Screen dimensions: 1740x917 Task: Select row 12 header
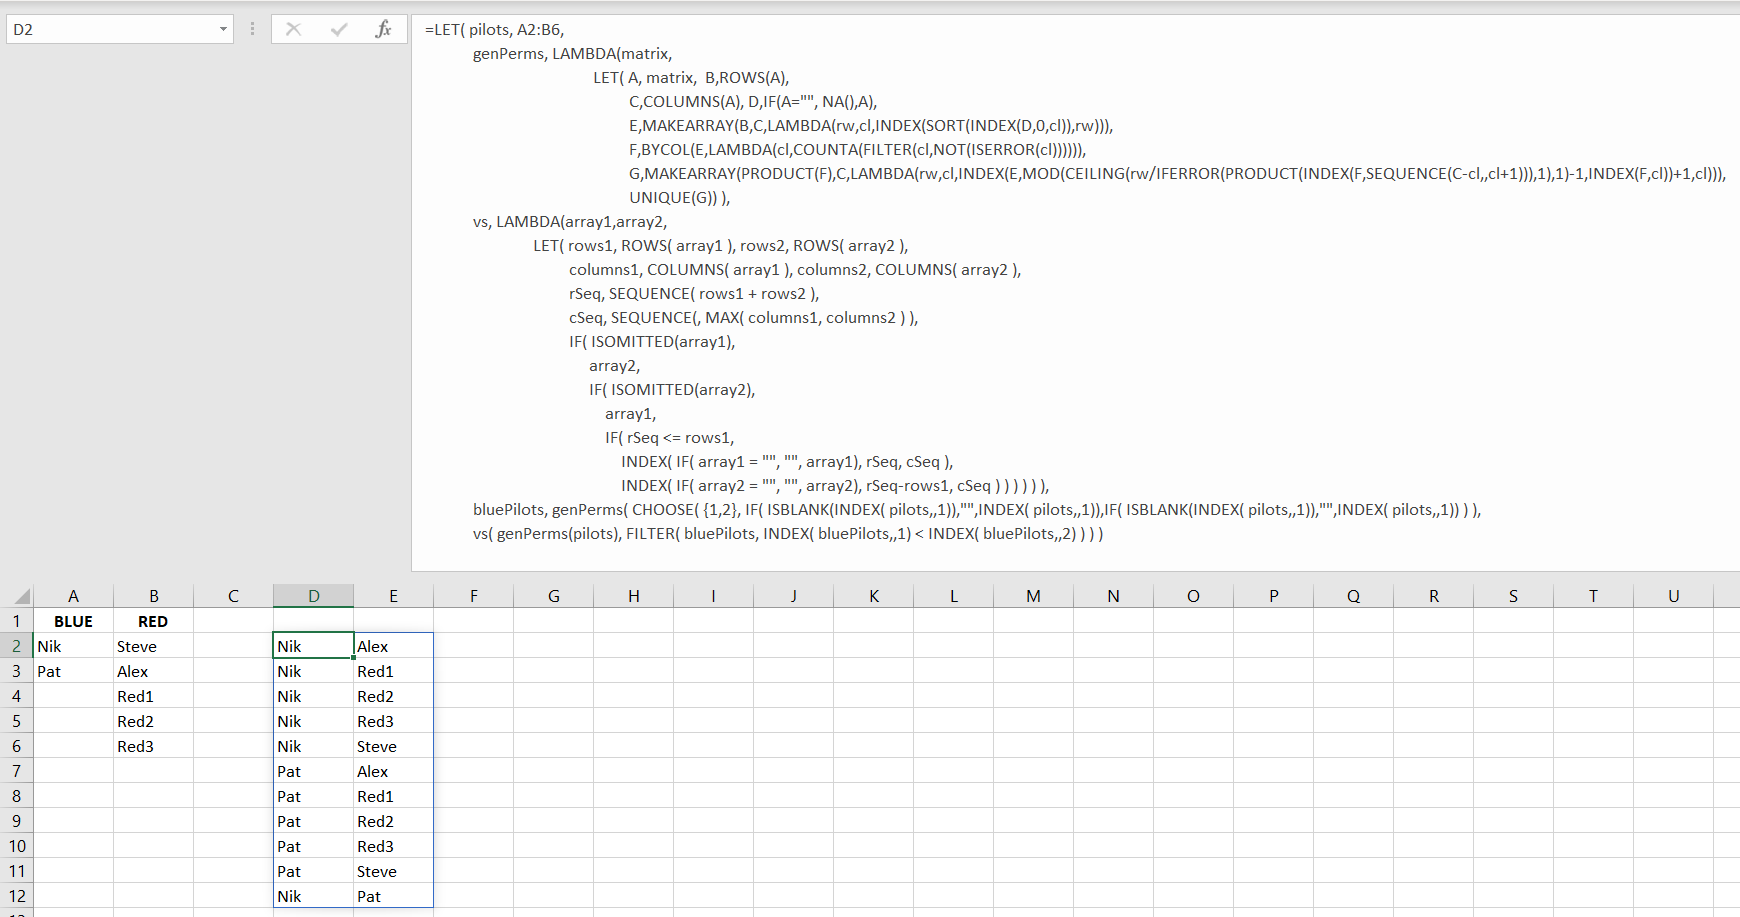[17, 896]
